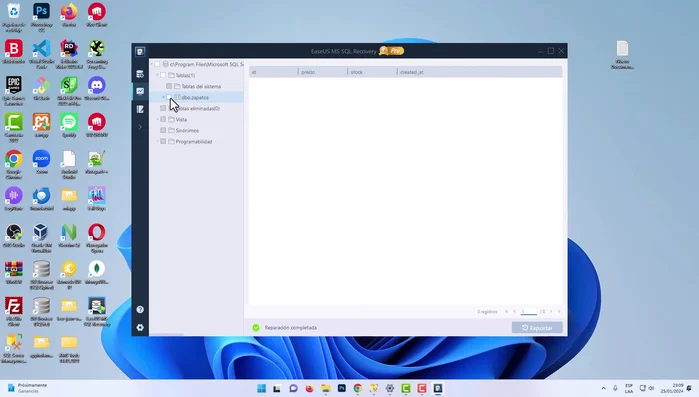This screenshot has width=699, height=397.
Task: Expand the dbo.zapatos tree node
Action: [x=163, y=97]
